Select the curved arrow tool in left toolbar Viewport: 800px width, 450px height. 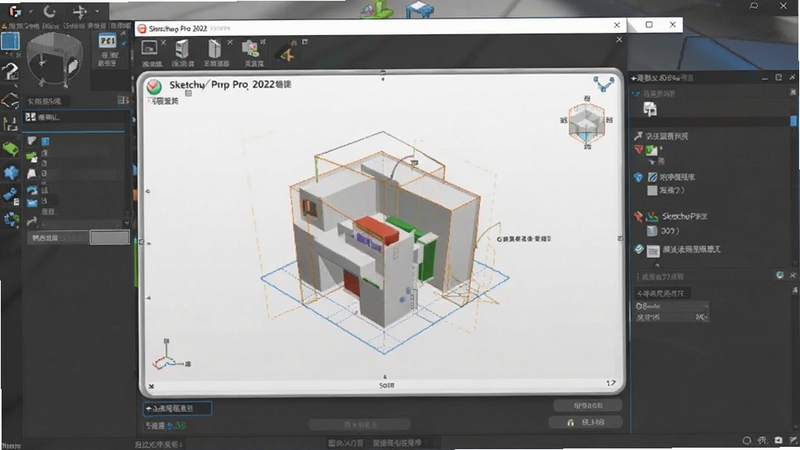coord(10,71)
